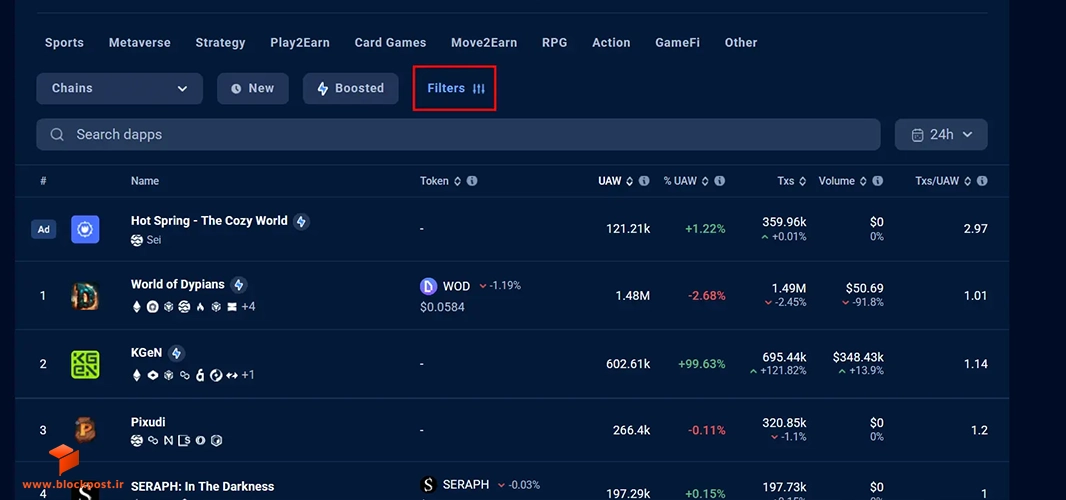Screen dimensions: 1066x500
Task: Click the info icon beside Token header
Action: 472,181
